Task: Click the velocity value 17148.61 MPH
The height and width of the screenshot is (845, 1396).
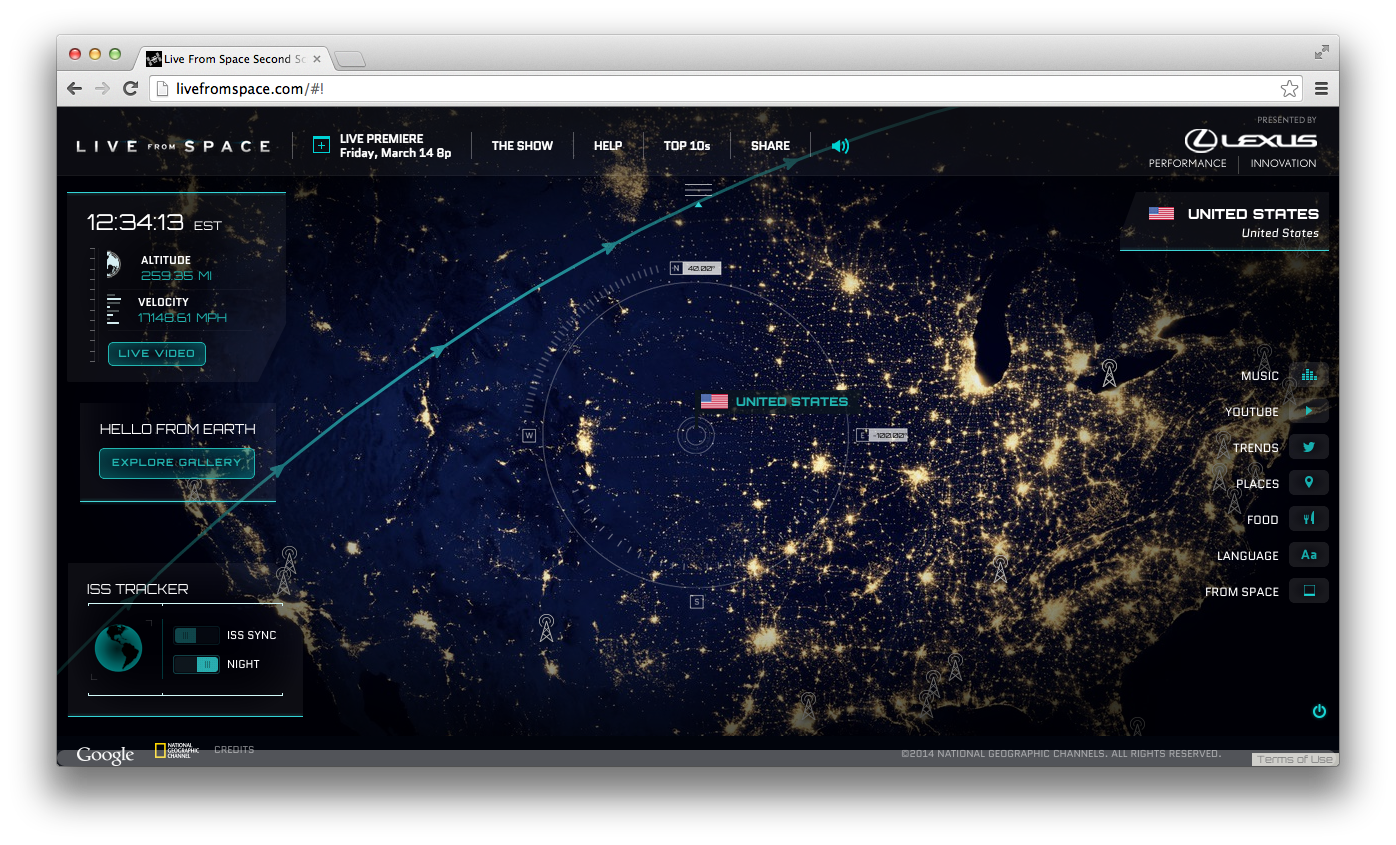Action: pyautogui.click(x=183, y=318)
